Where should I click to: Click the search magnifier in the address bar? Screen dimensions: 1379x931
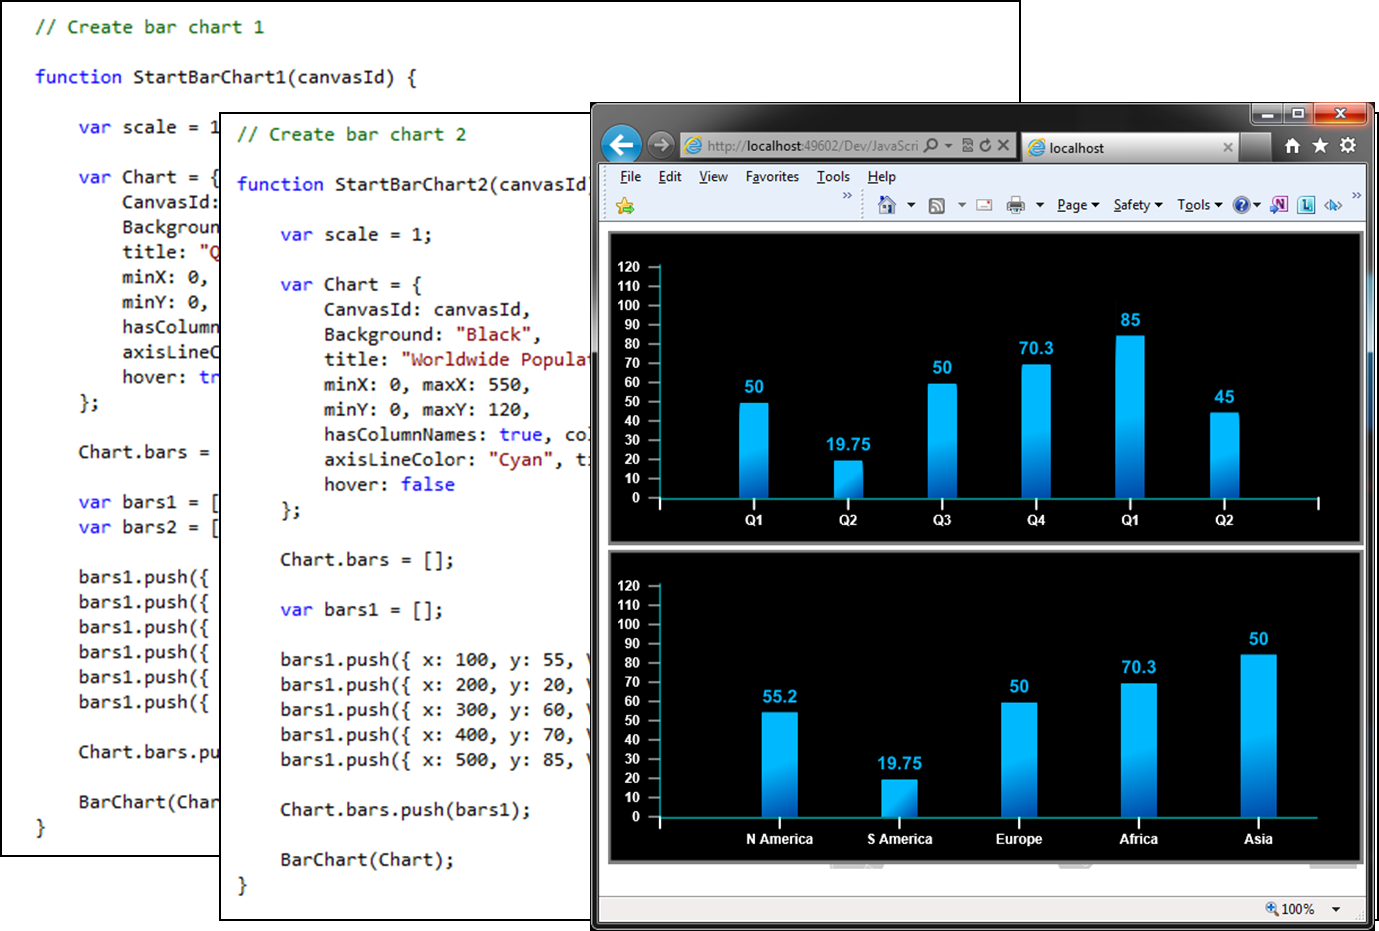(x=931, y=145)
